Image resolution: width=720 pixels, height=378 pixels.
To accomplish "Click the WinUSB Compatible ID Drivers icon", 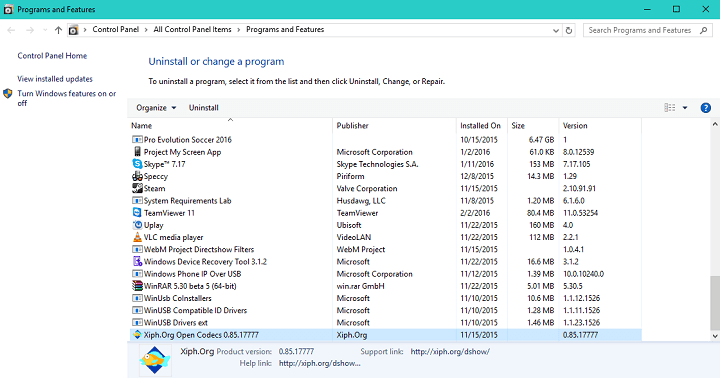I will click(137, 310).
